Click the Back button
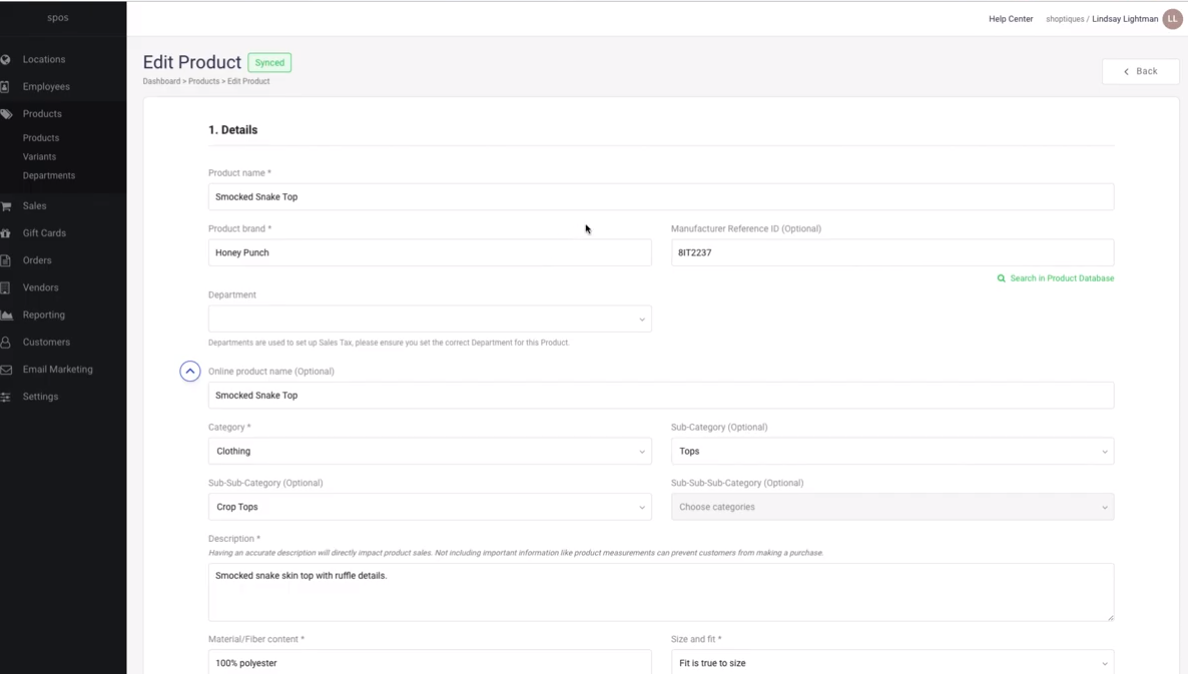The height and width of the screenshot is (675, 1189). [1140, 71]
